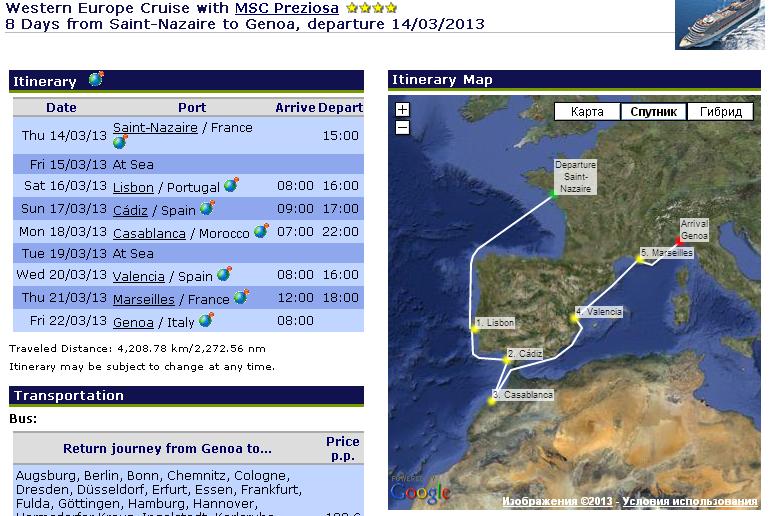
Task: Switch map to Спутник view
Action: coord(654,112)
